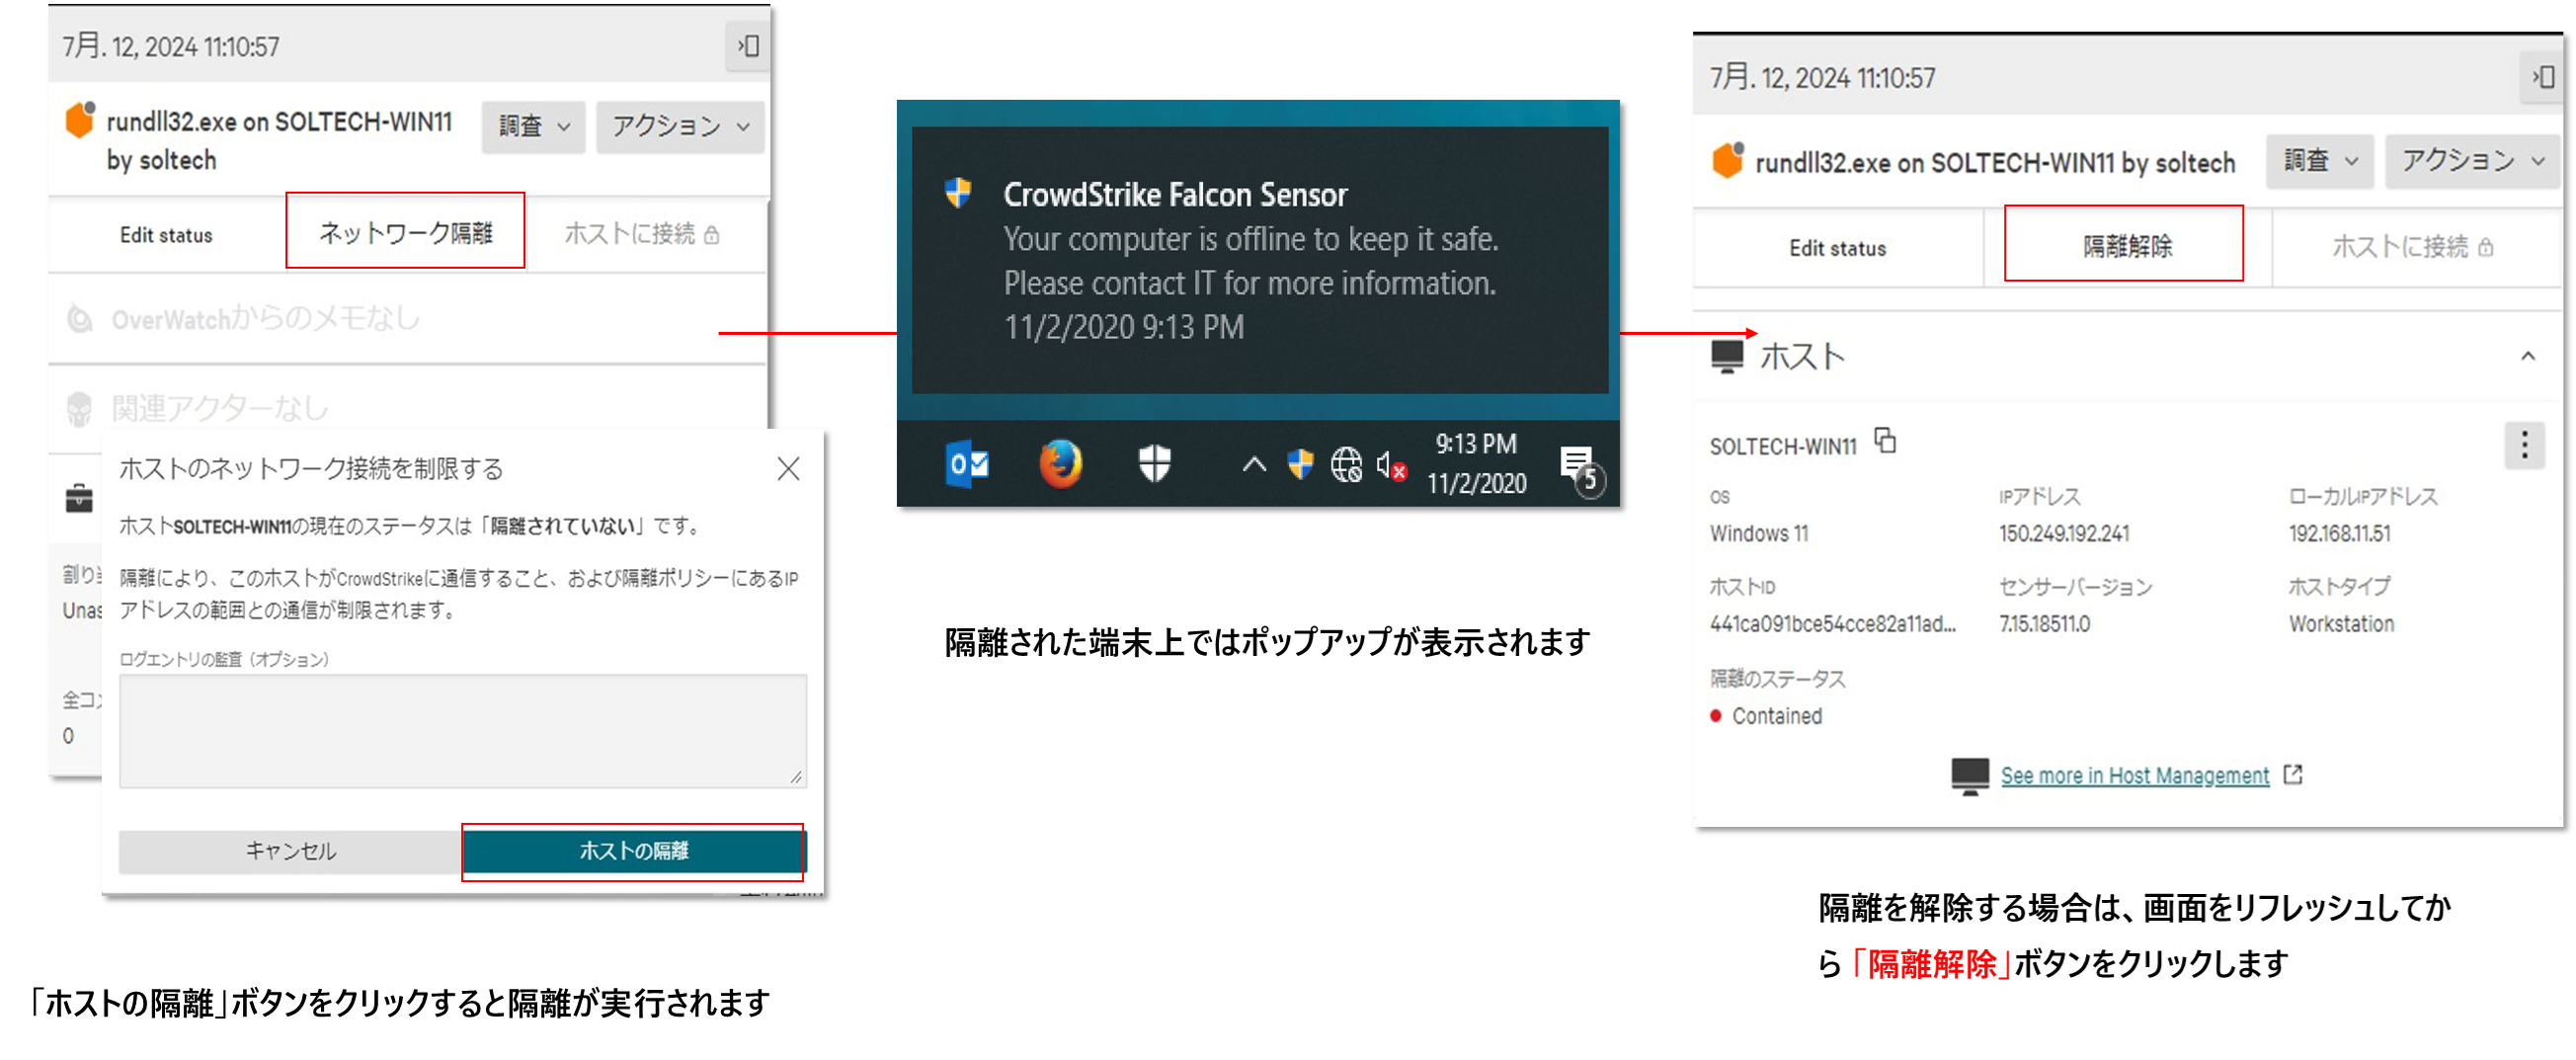This screenshot has width=2576, height=1060.
Task: Click local IP address 192.168.11.51
Action: (x=2339, y=534)
